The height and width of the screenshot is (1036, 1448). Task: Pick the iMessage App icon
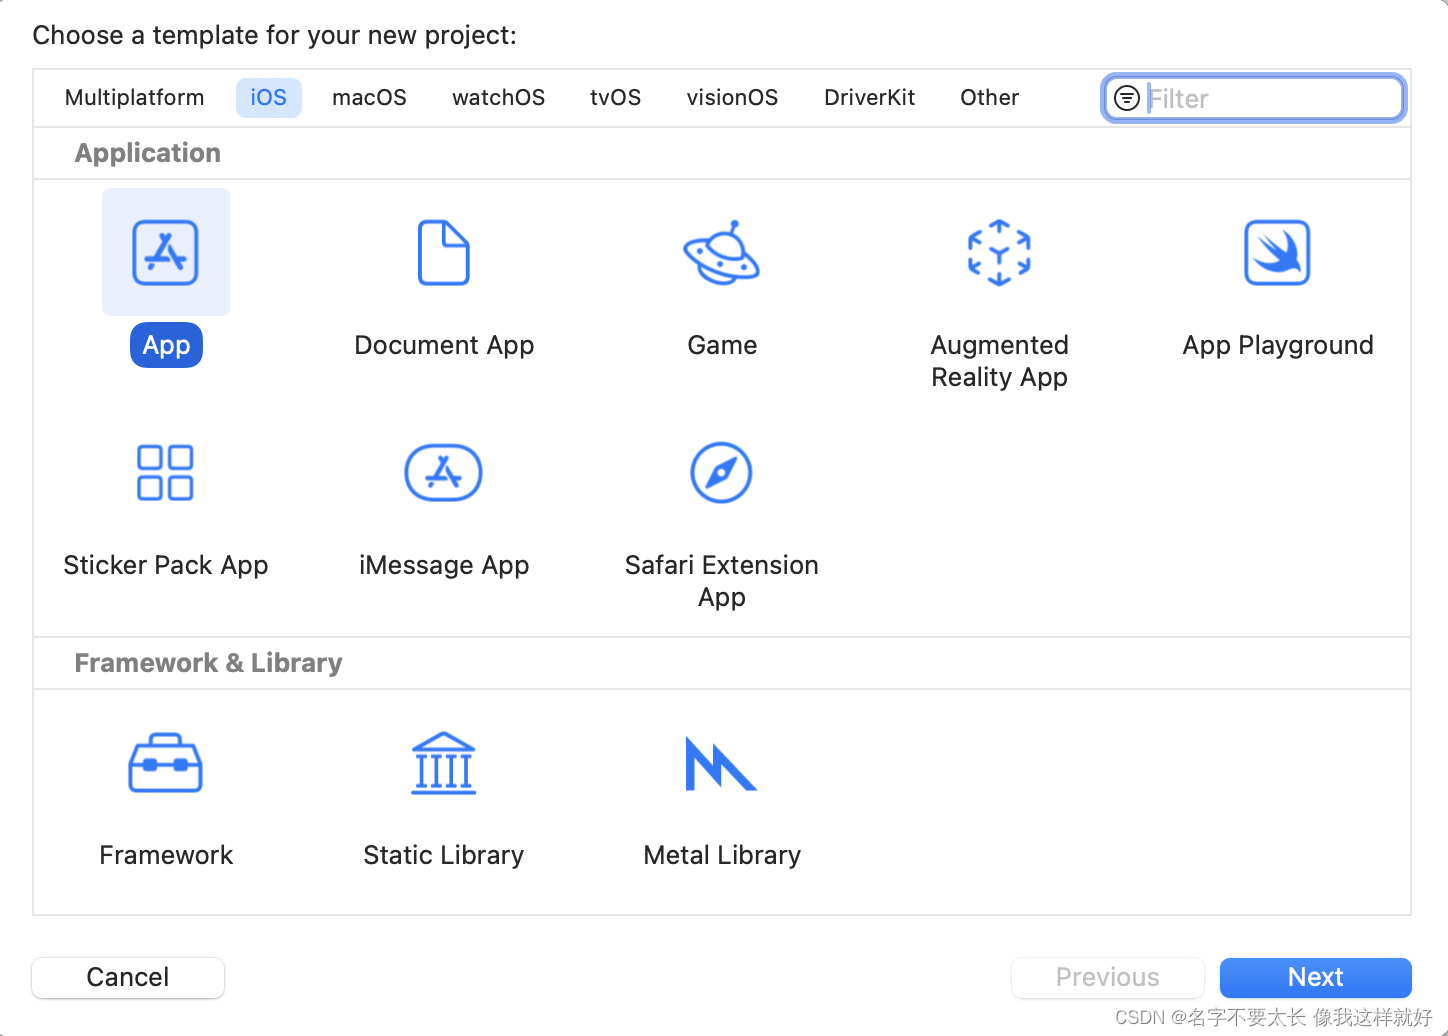click(x=443, y=472)
